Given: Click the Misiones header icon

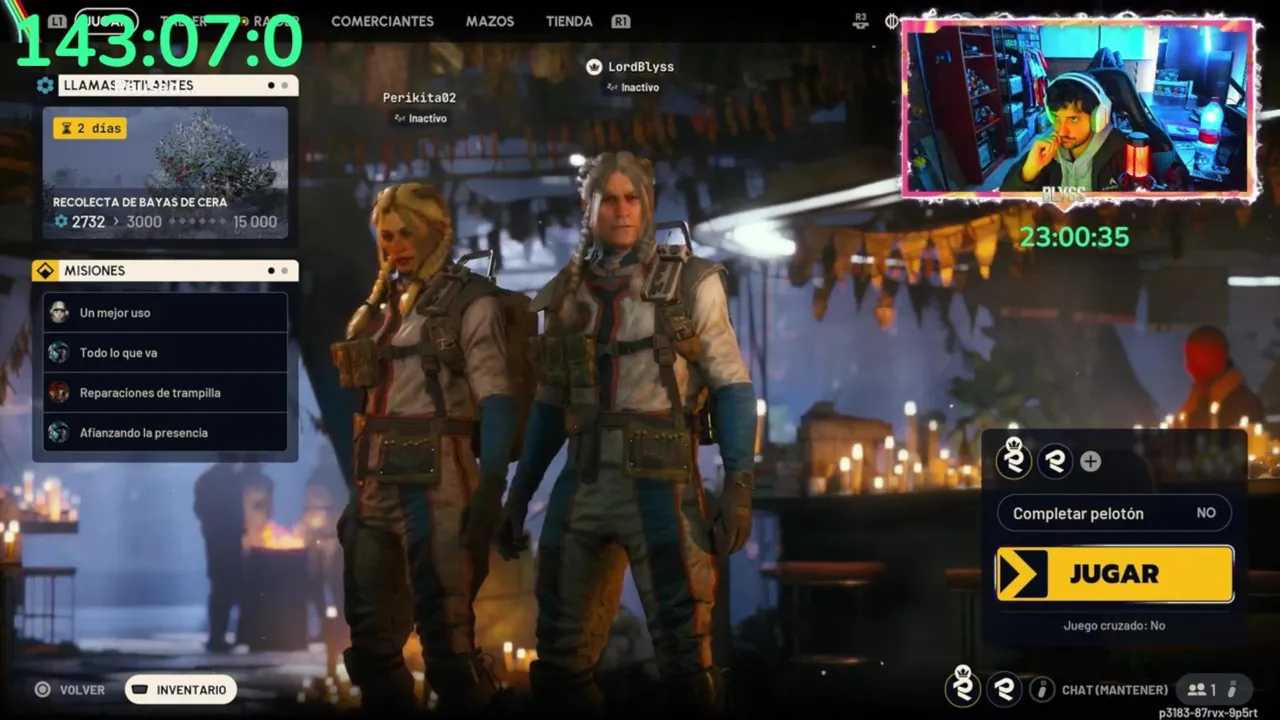Looking at the screenshot, I should point(45,271).
